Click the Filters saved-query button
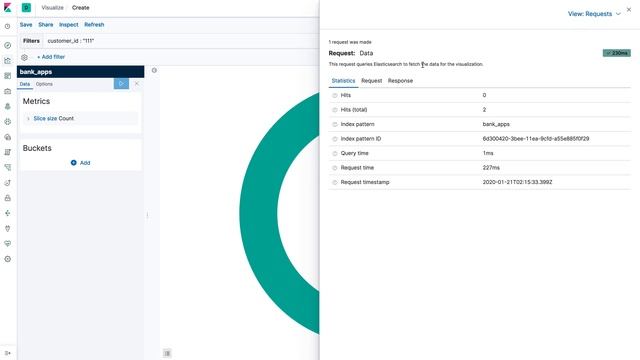This screenshot has height=360, width=640. [31, 41]
